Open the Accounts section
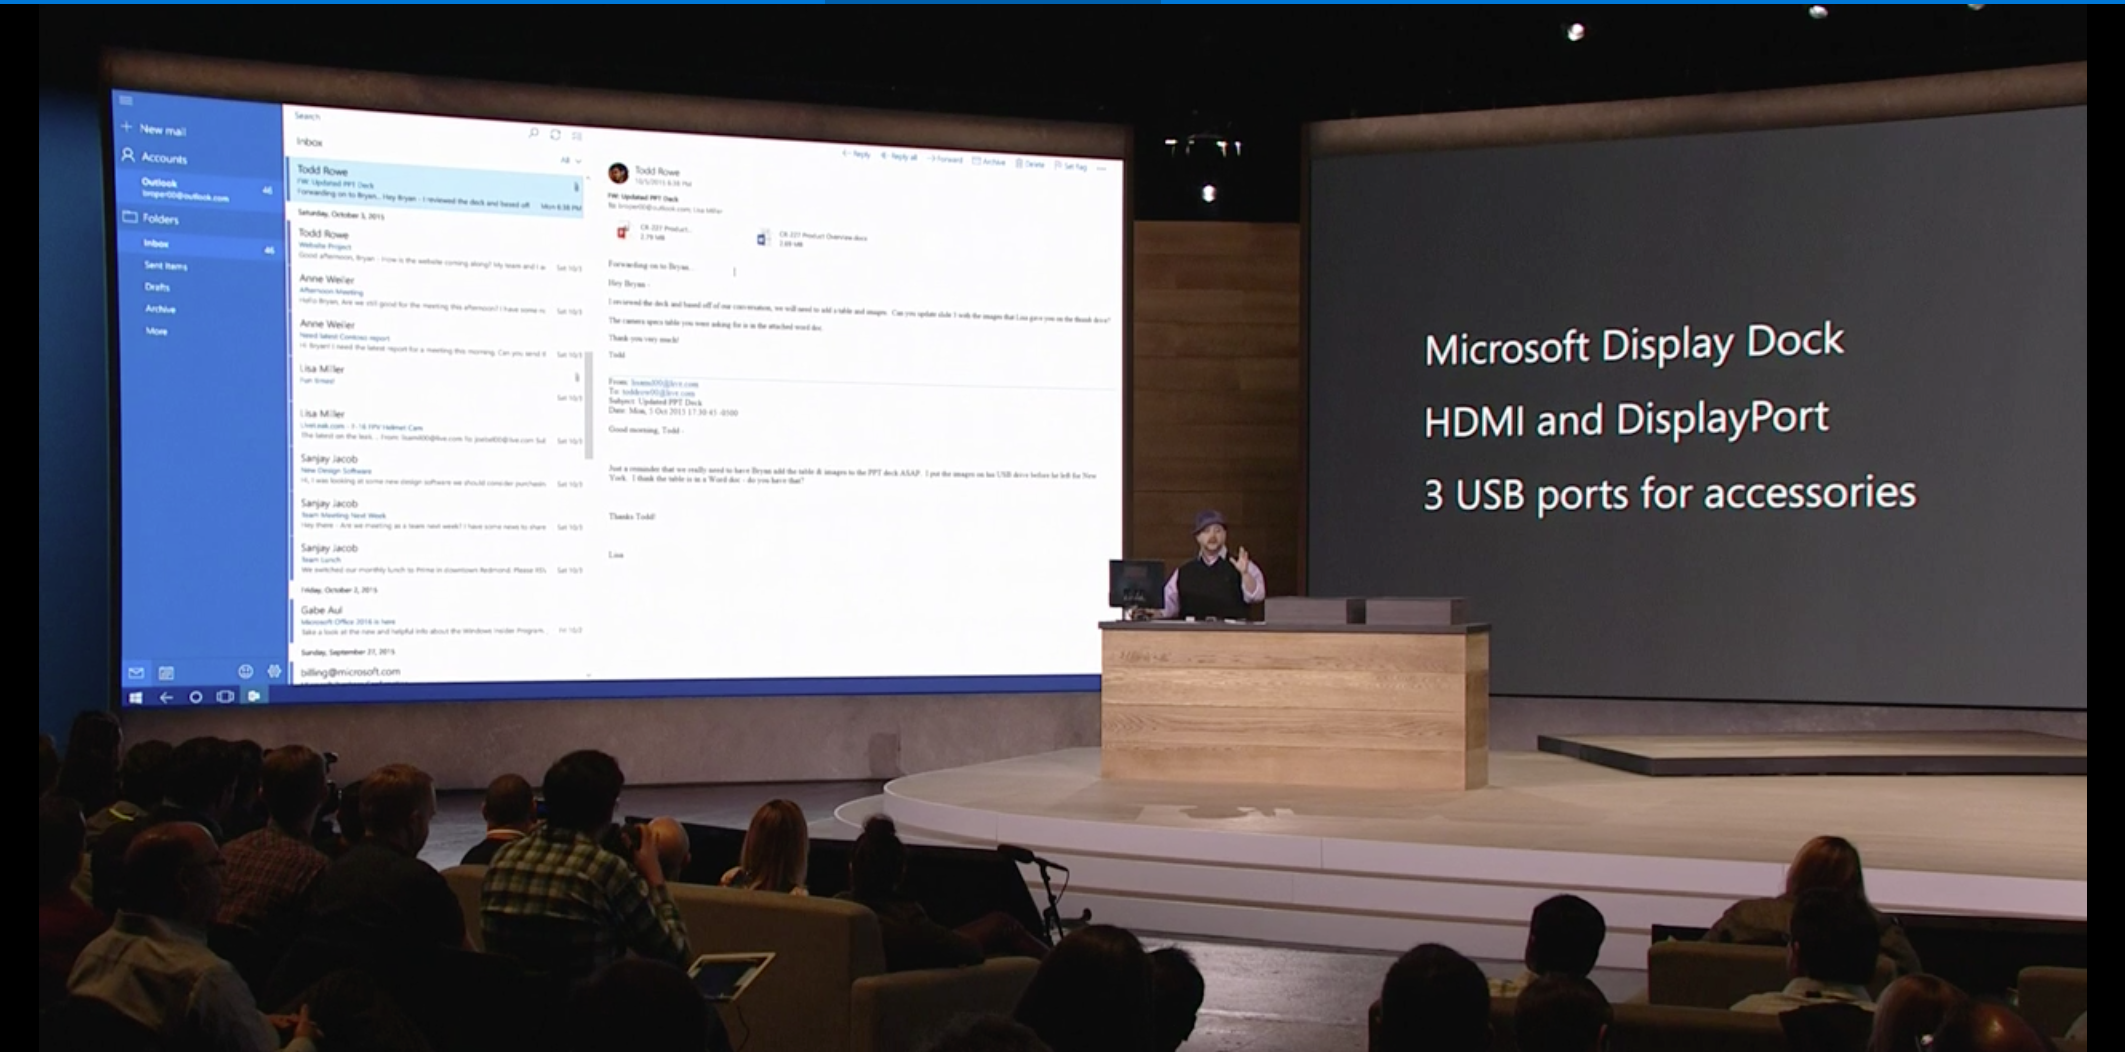Screen dimensions: 2125x1052 click(x=154, y=157)
